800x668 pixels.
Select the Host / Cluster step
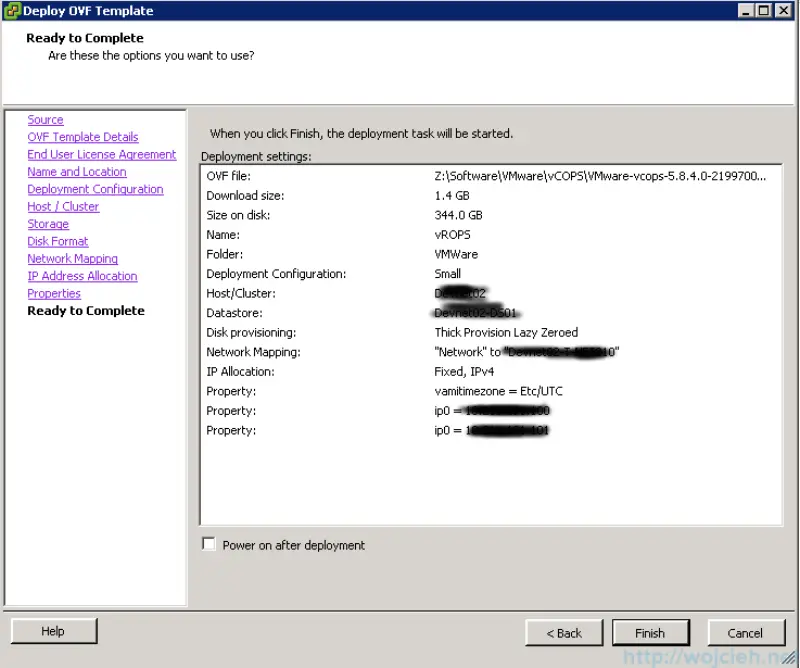click(62, 206)
